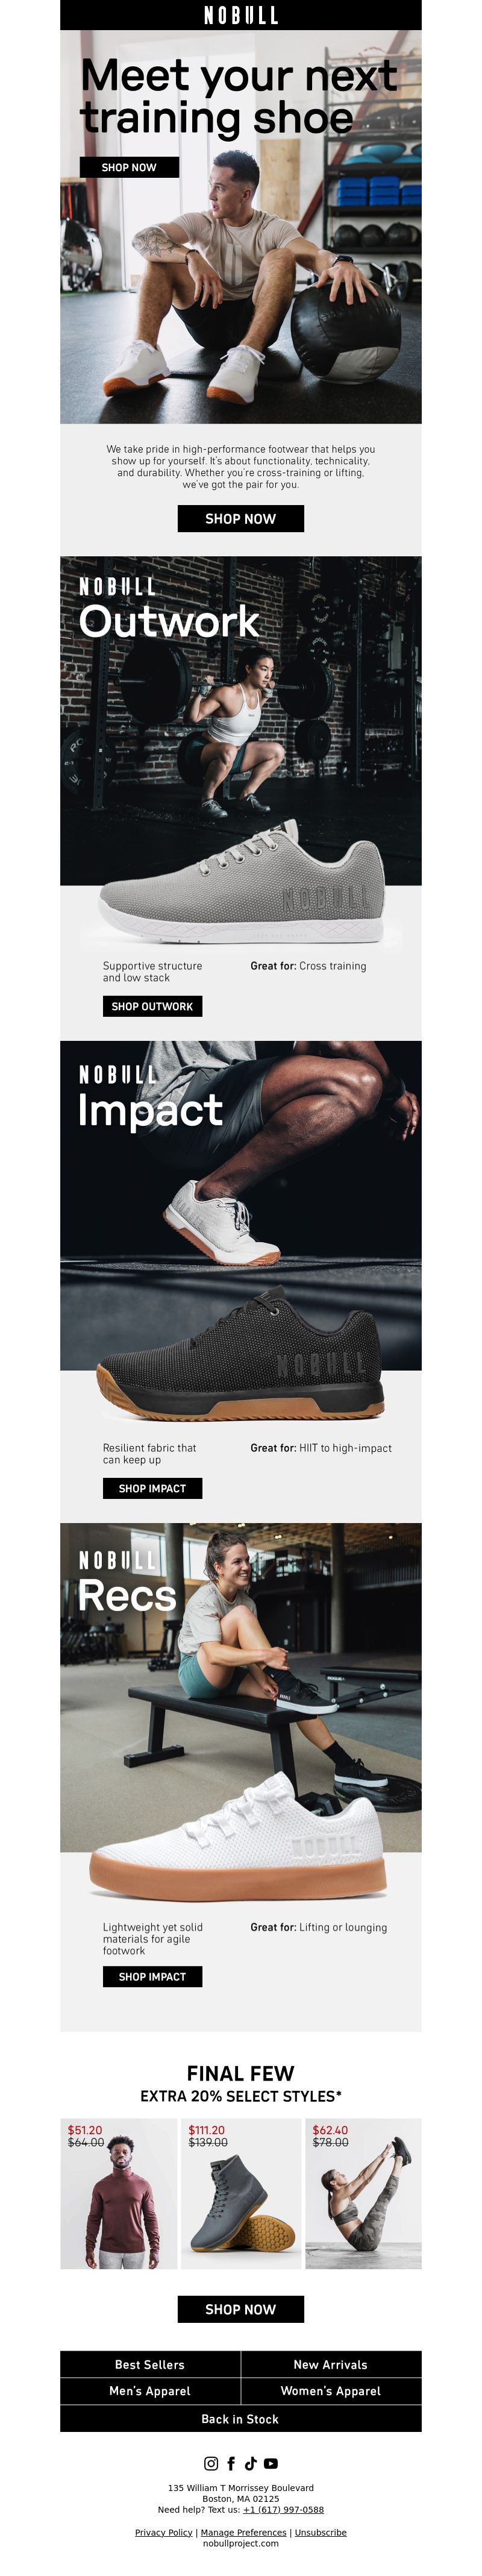This screenshot has height=2576, width=482.
Task: Click Shop Now button on hero image
Action: click(x=129, y=167)
